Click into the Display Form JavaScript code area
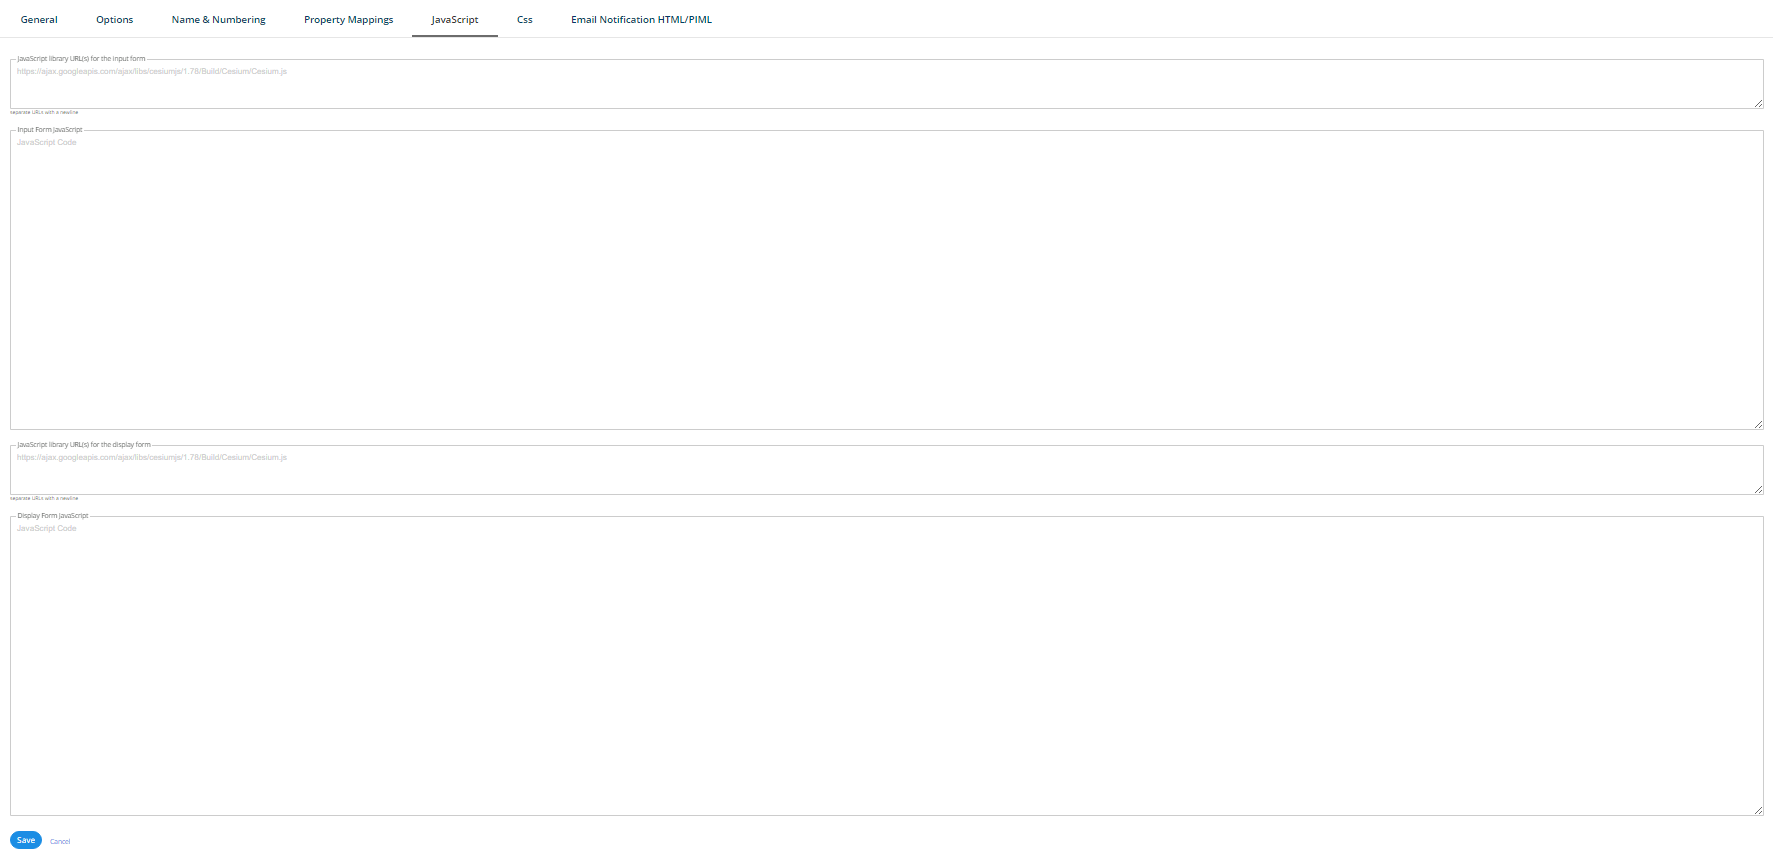This screenshot has height=858, width=1773. (886, 667)
